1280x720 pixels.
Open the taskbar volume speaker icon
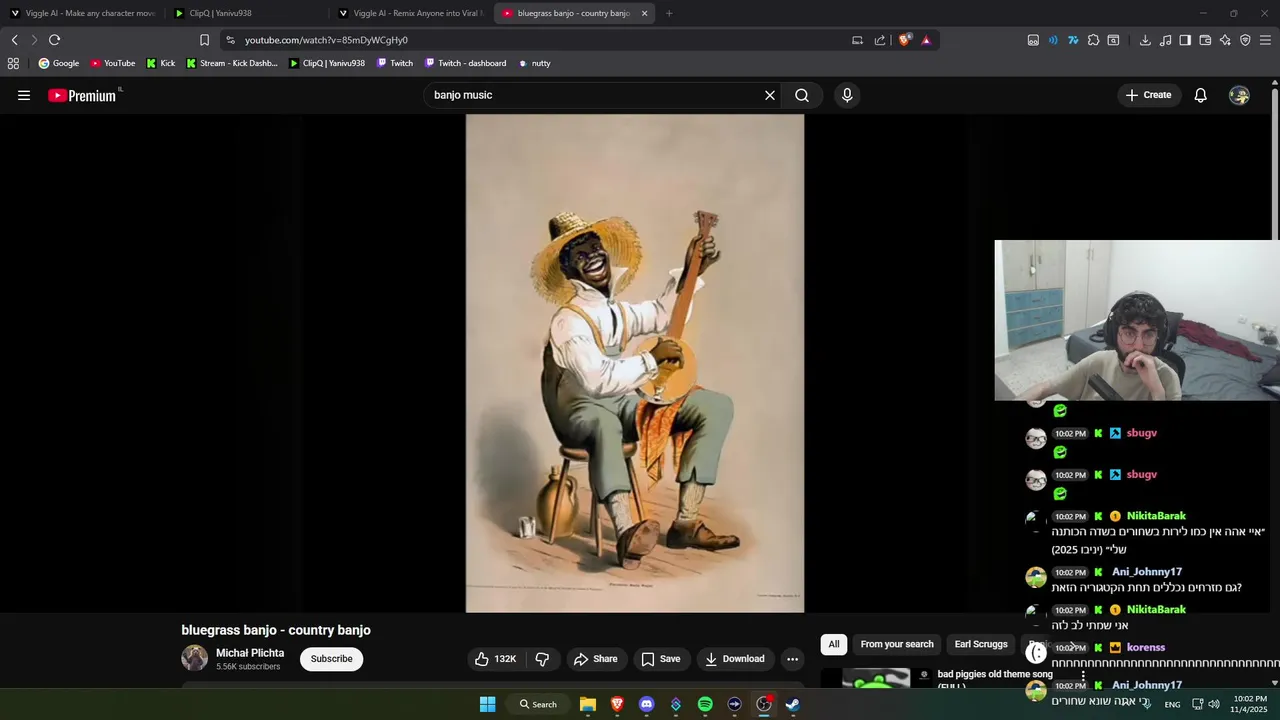coord(1214,704)
